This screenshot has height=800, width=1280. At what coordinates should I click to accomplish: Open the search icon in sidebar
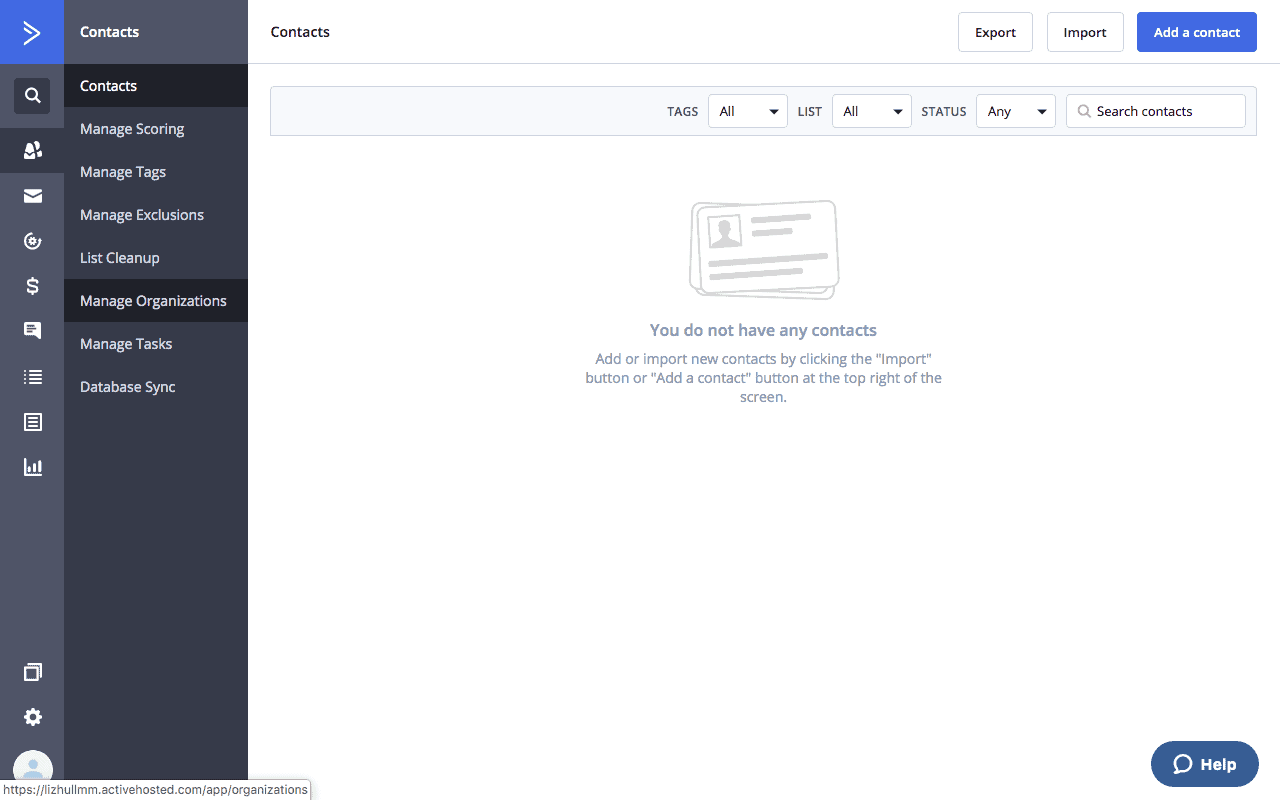(32, 96)
